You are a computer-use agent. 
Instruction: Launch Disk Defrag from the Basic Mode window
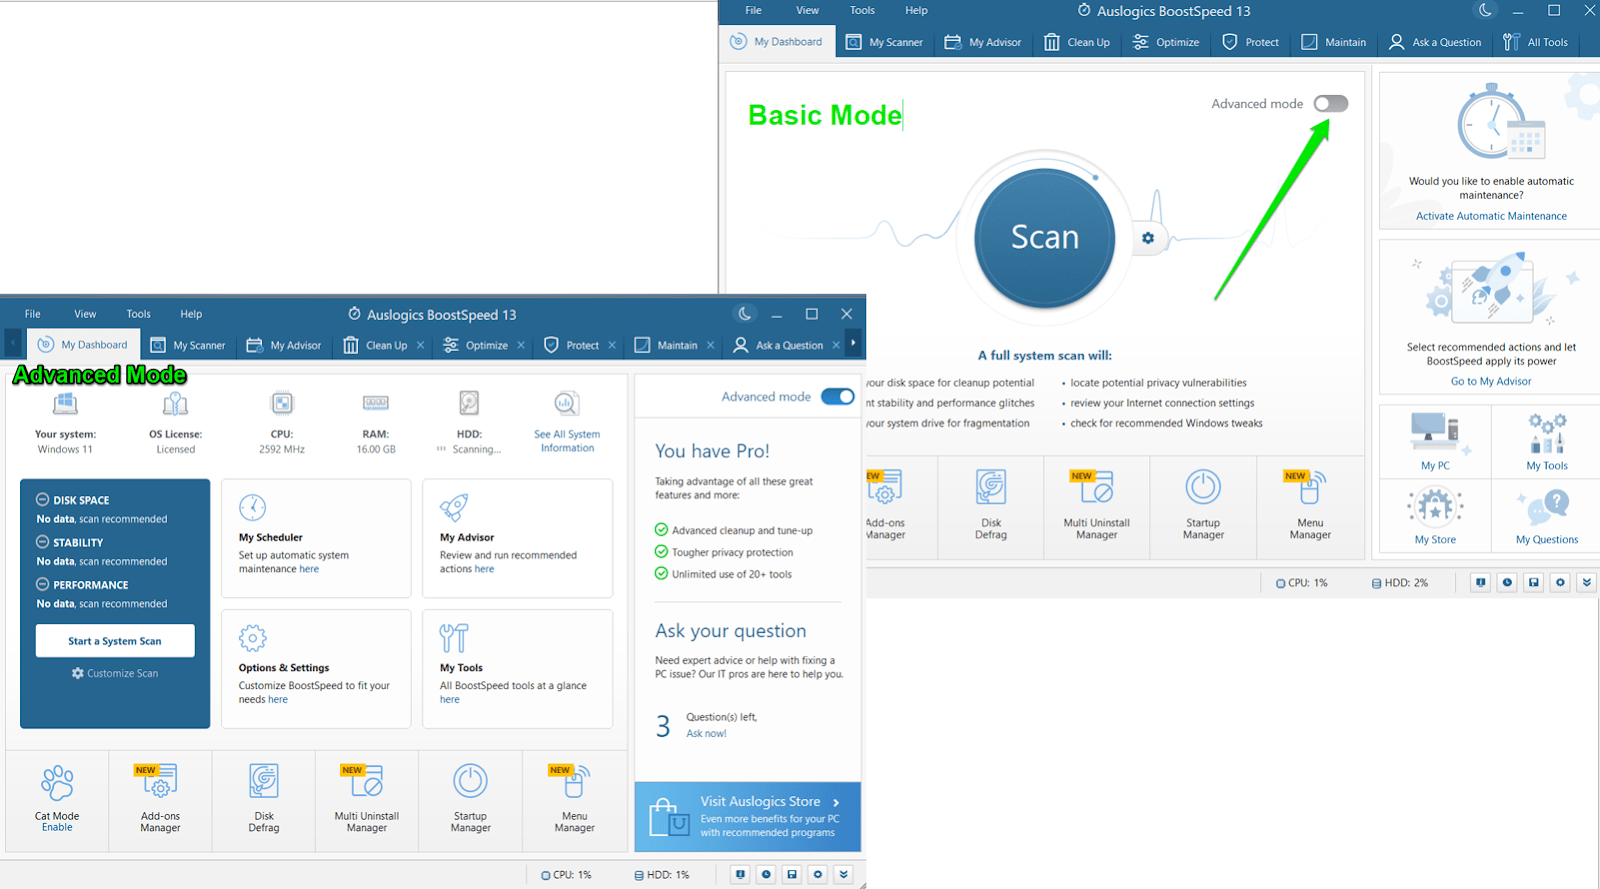click(x=991, y=506)
